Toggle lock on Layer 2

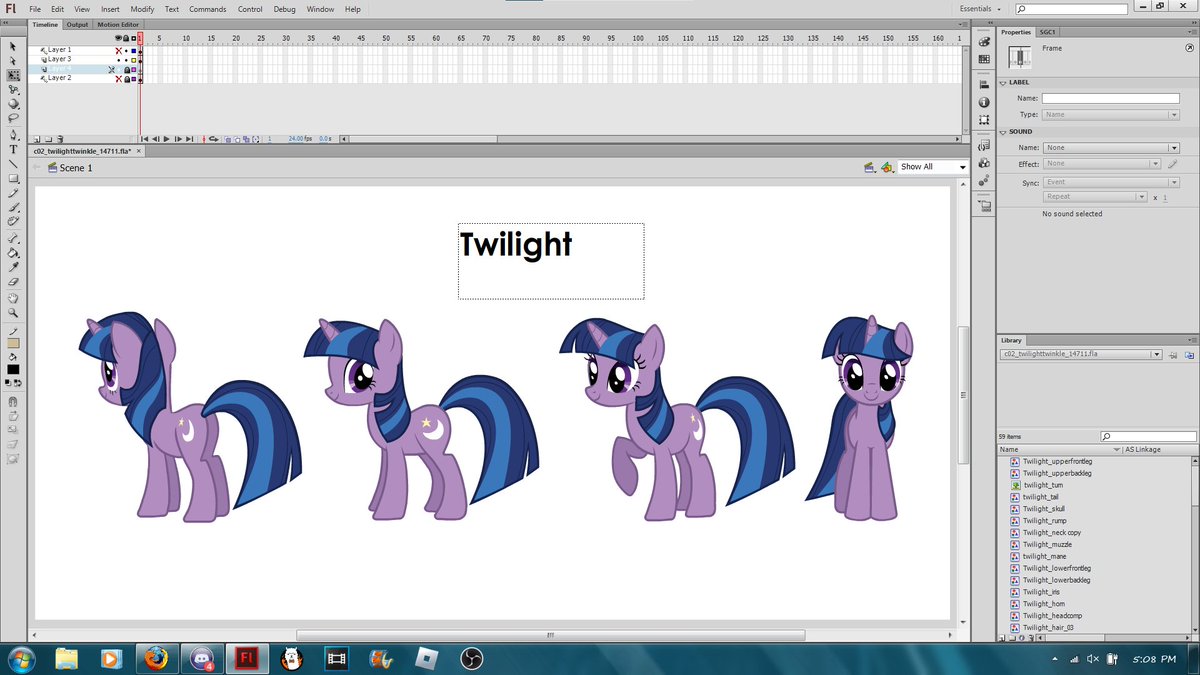click(x=126, y=78)
